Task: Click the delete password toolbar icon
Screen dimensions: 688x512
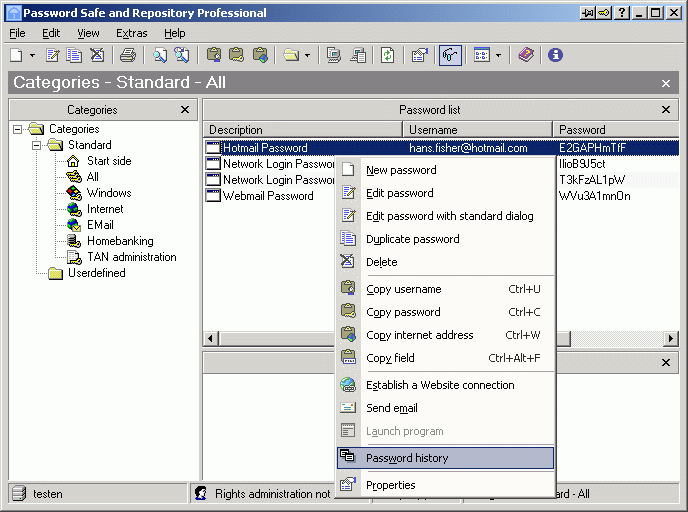Action: tap(97, 55)
